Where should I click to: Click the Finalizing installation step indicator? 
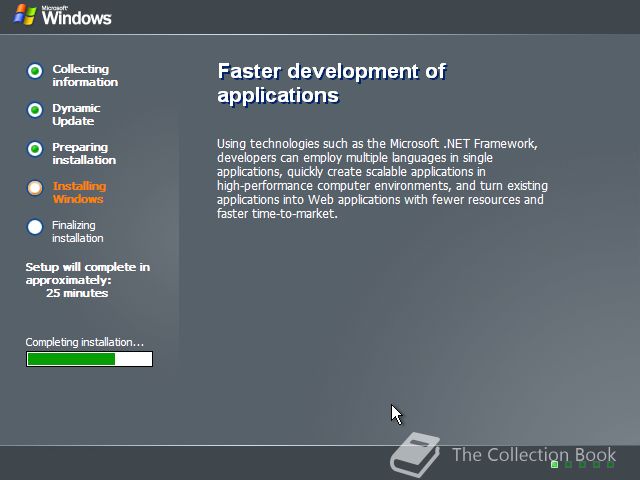click(35, 227)
